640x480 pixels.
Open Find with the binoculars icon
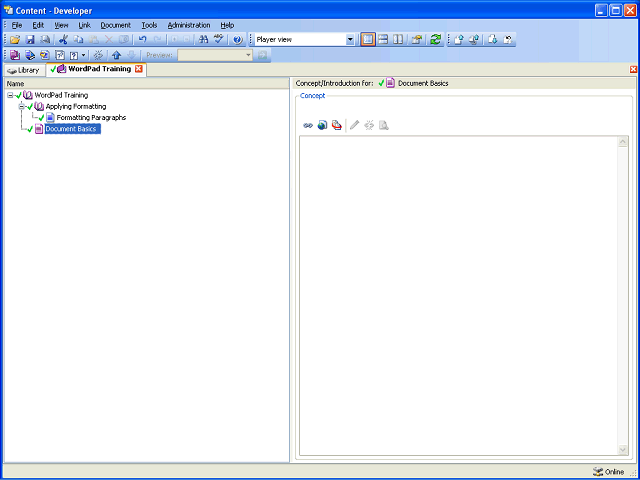tap(203, 40)
